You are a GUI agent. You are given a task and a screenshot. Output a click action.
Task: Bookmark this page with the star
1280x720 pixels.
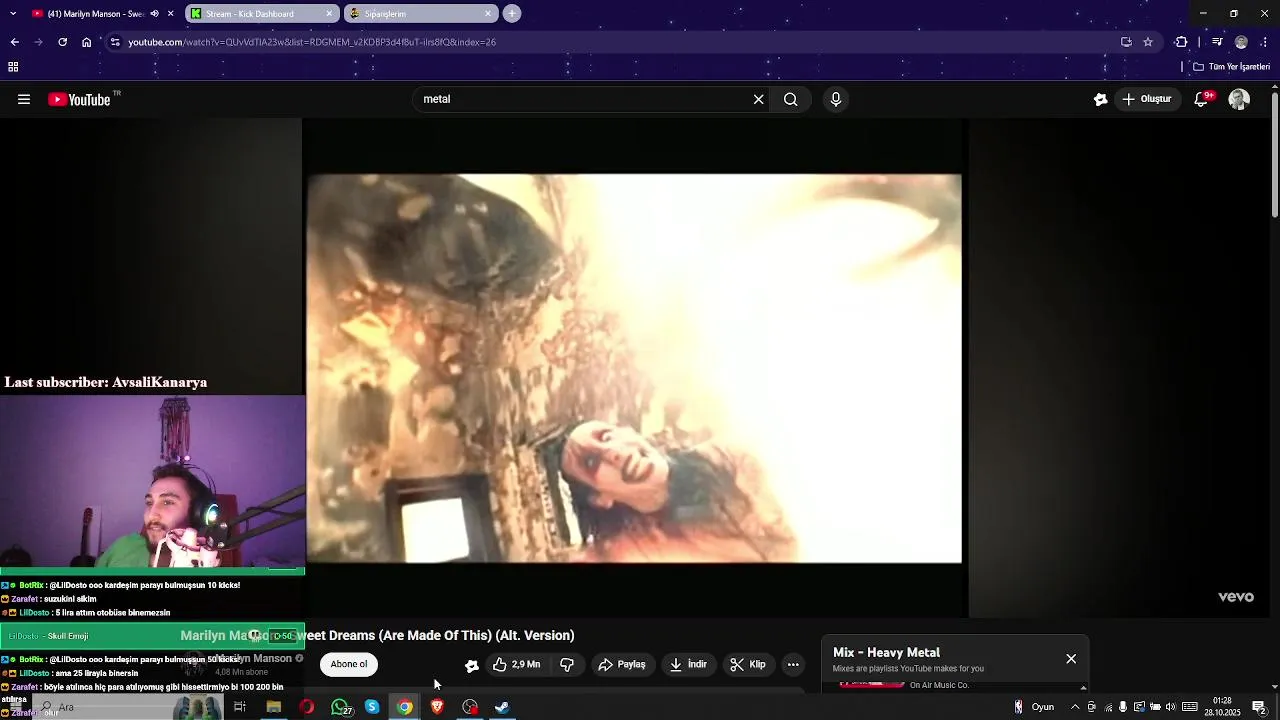point(1148,42)
